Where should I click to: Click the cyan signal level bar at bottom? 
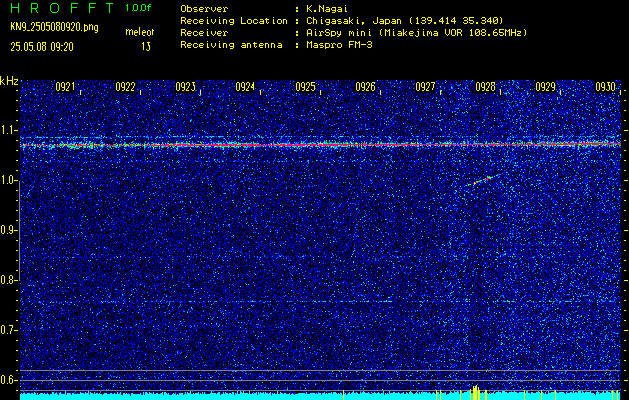[x=320, y=396]
